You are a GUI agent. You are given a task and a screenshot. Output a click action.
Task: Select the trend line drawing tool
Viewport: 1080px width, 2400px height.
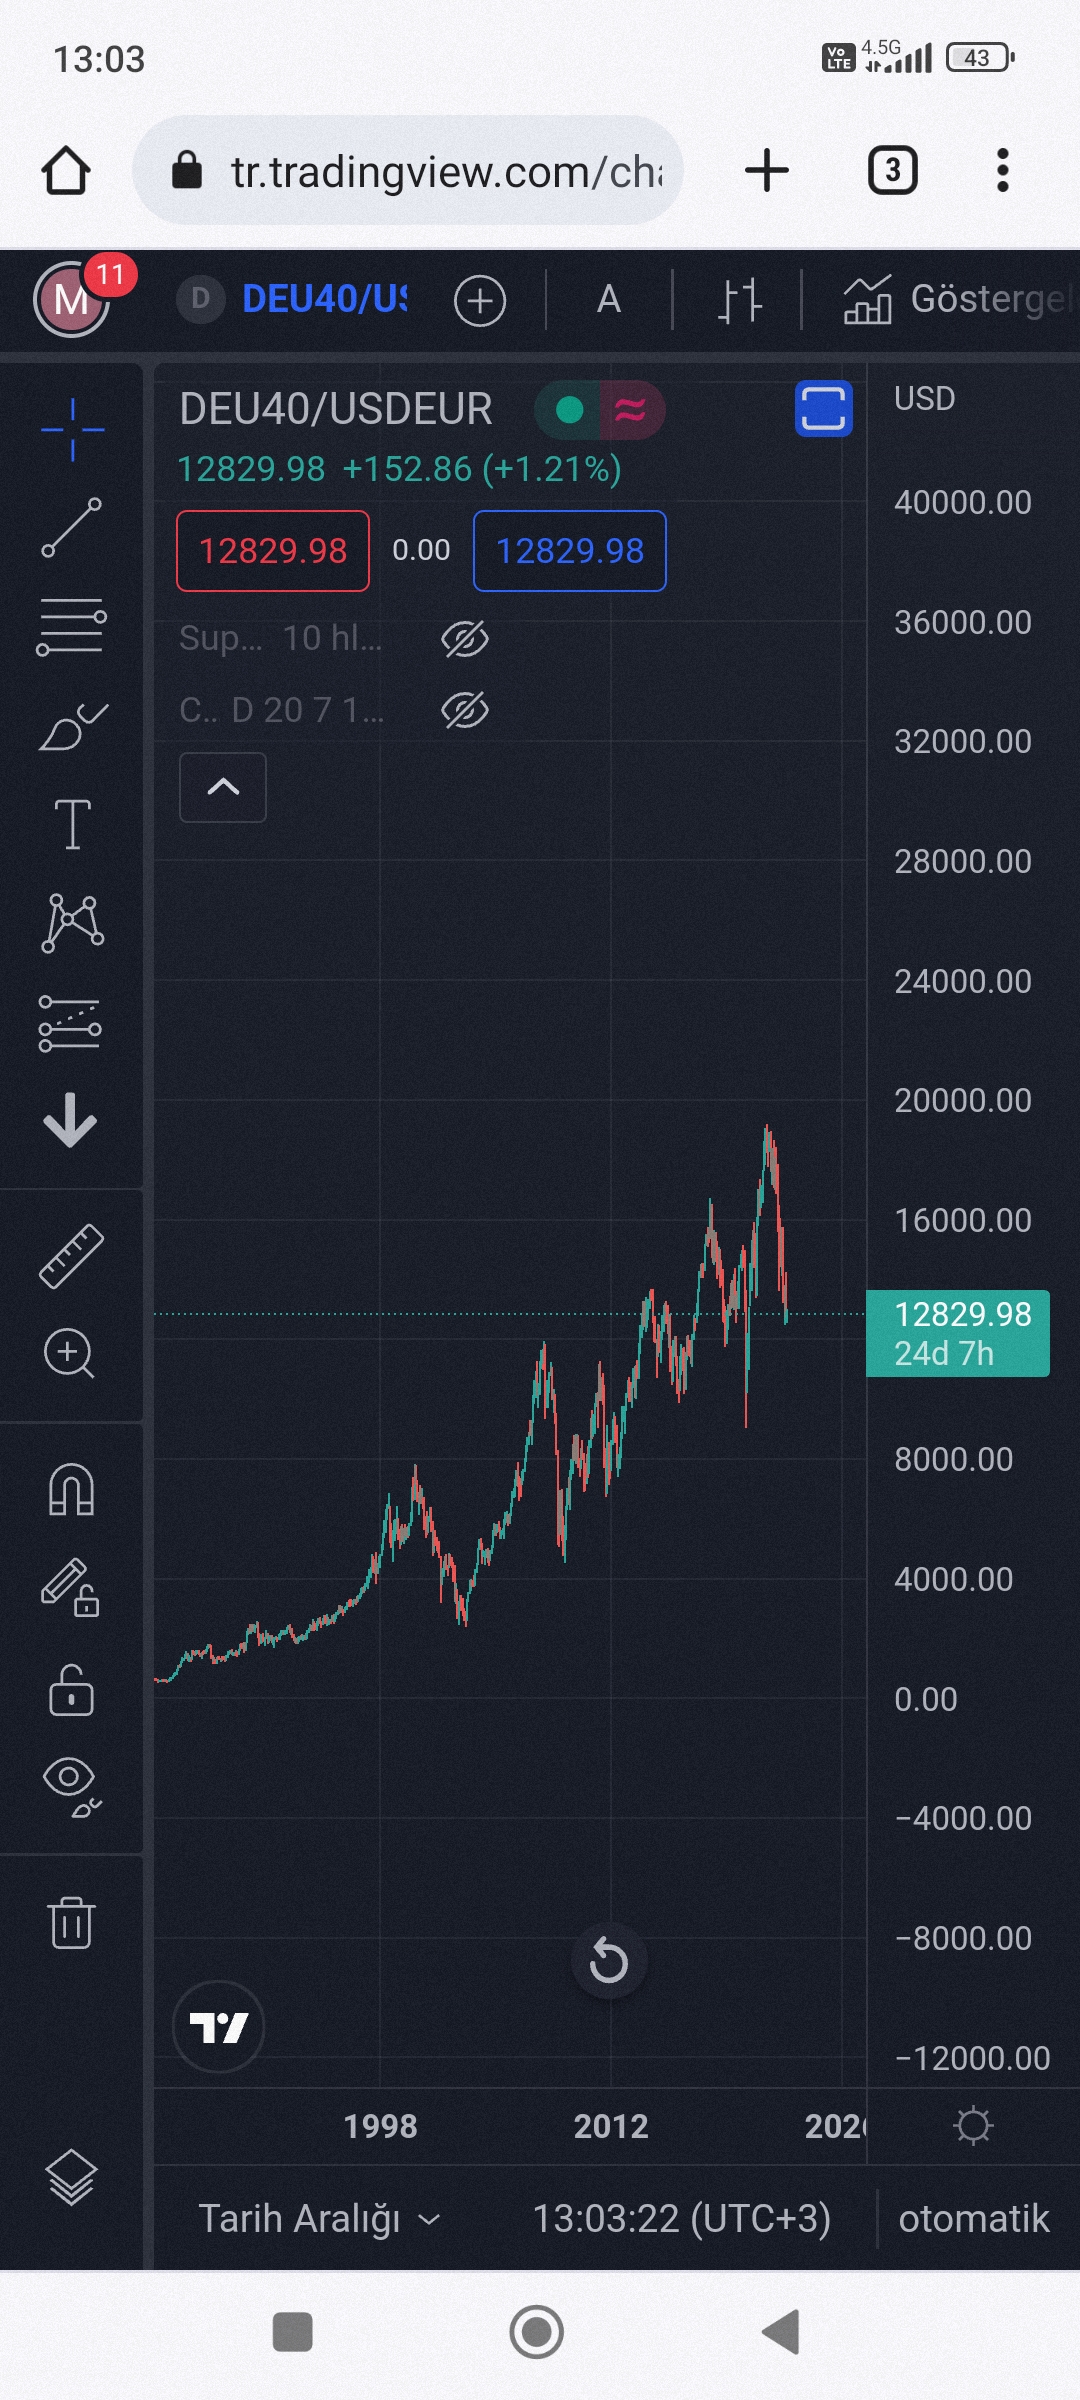point(71,527)
